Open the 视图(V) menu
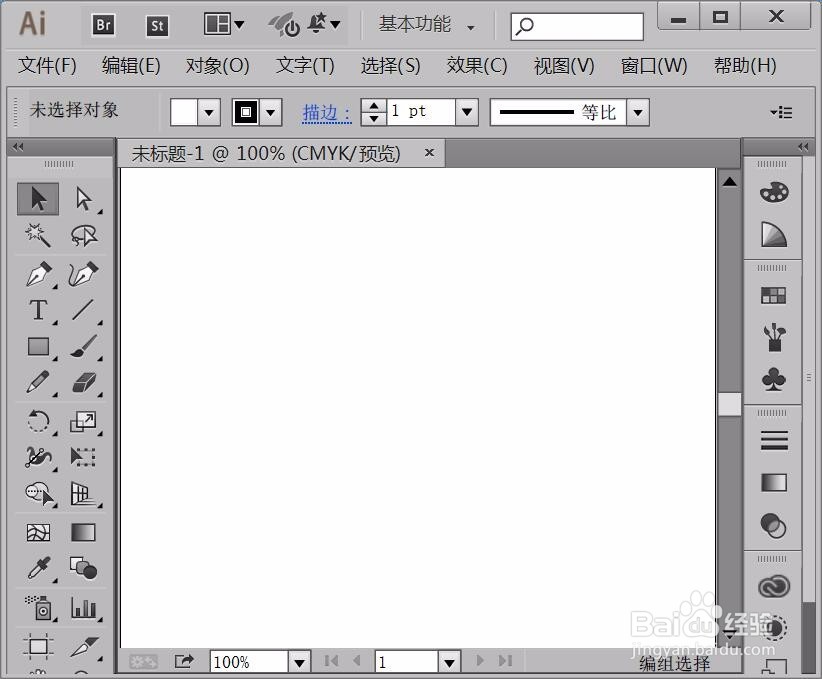The height and width of the screenshot is (679, 822). tap(564, 66)
